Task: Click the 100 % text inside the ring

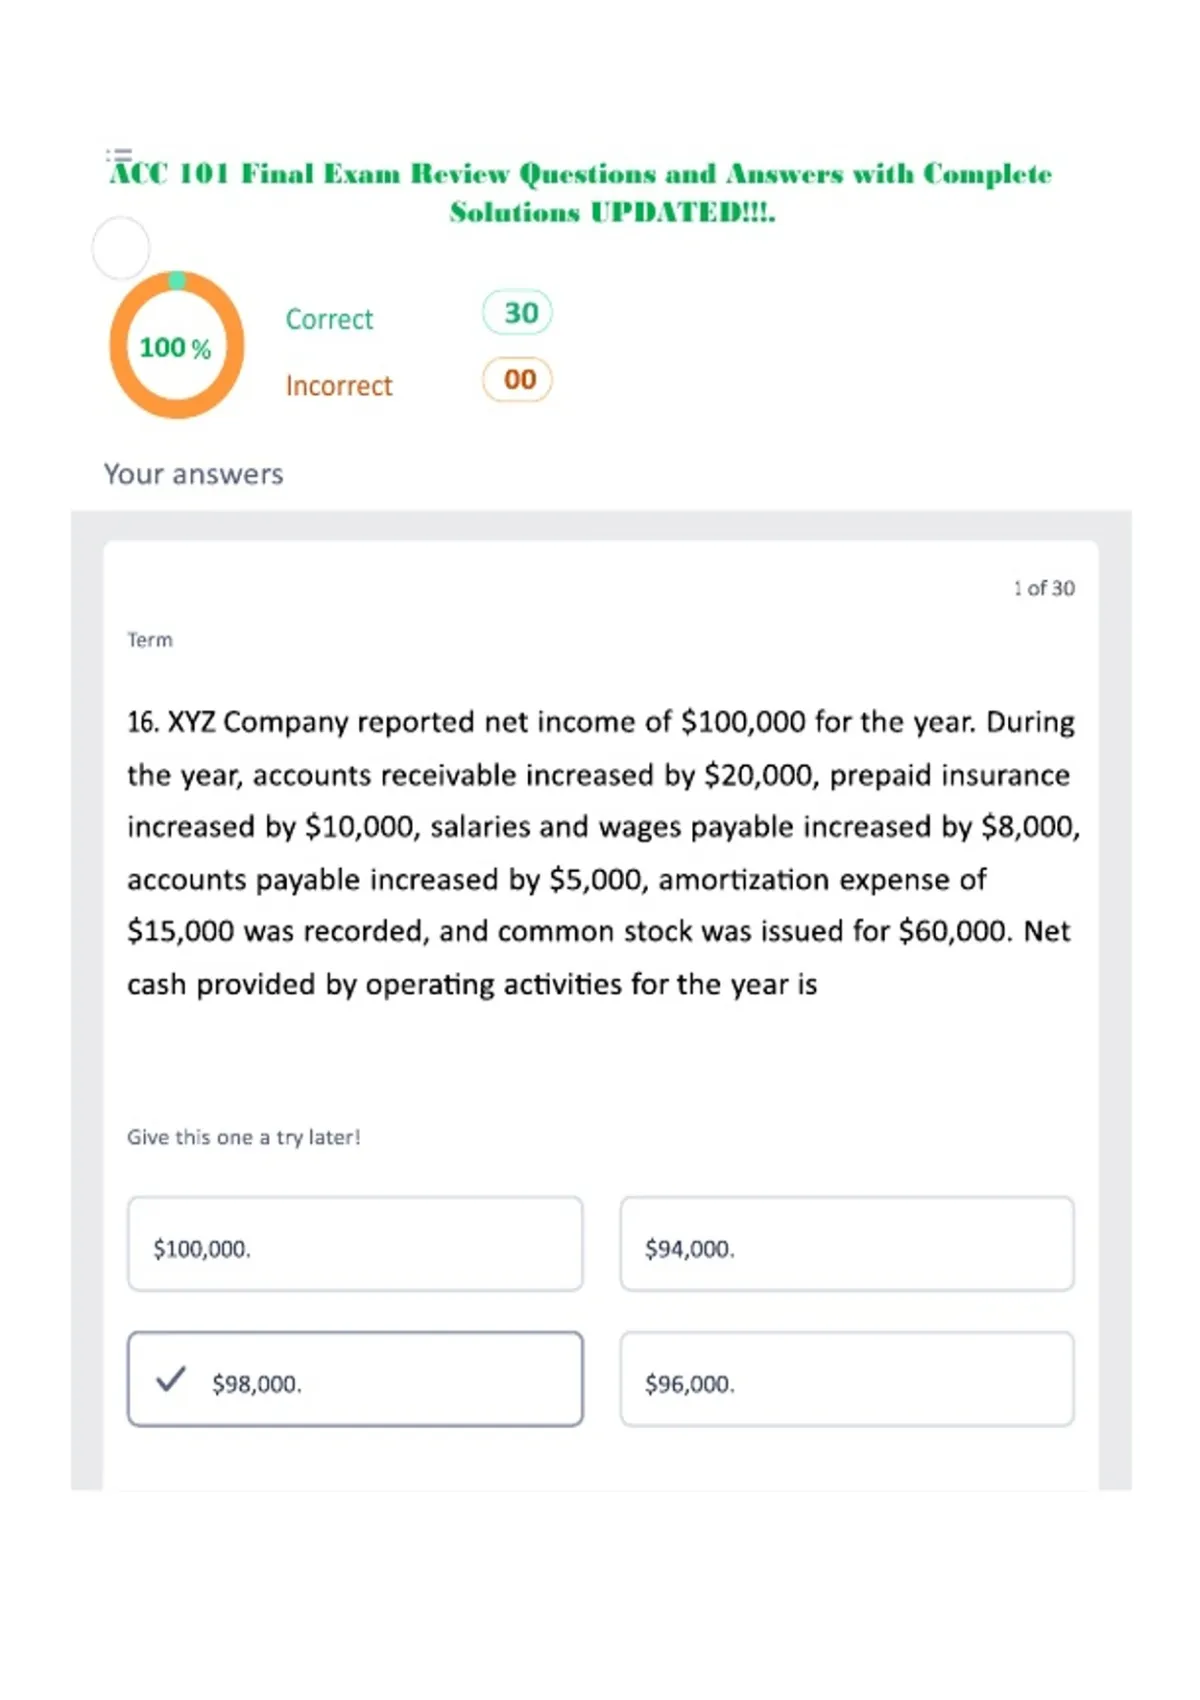Action: (175, 348)
